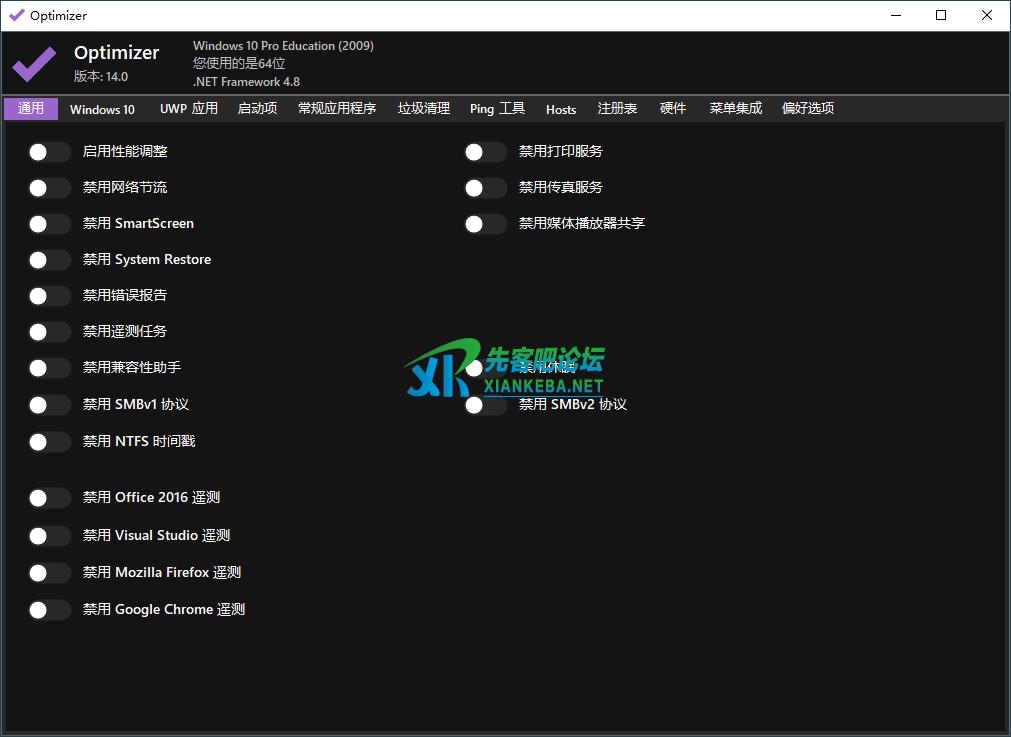Open the Windows 10 tab
Image resolution: width=1011 pixels, height=737 pixels.
click(102, 109)
